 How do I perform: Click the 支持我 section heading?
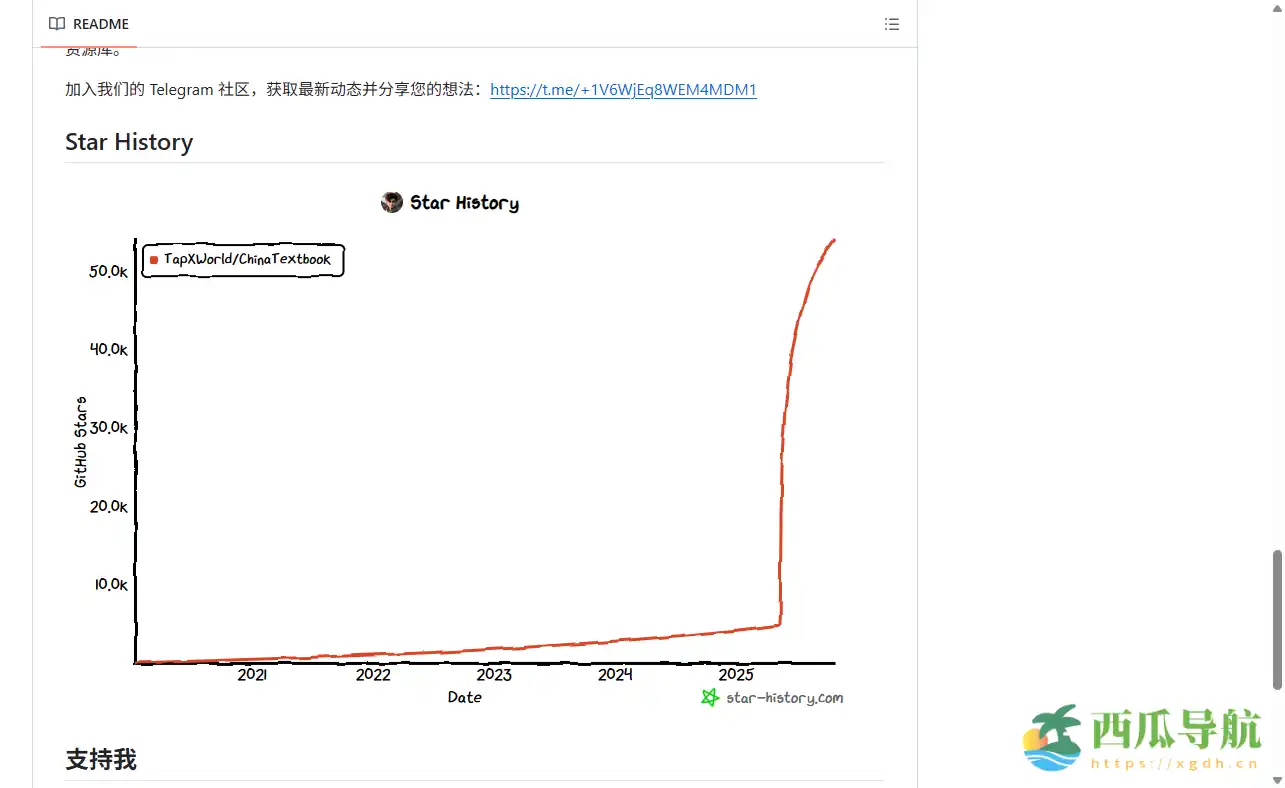(101, 759)
